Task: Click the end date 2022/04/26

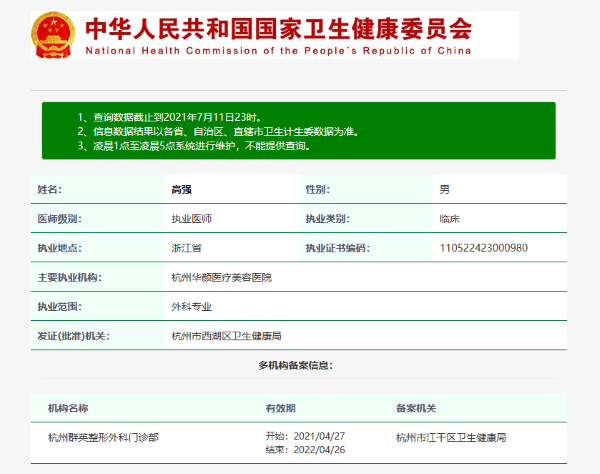Action: point(319,450)
